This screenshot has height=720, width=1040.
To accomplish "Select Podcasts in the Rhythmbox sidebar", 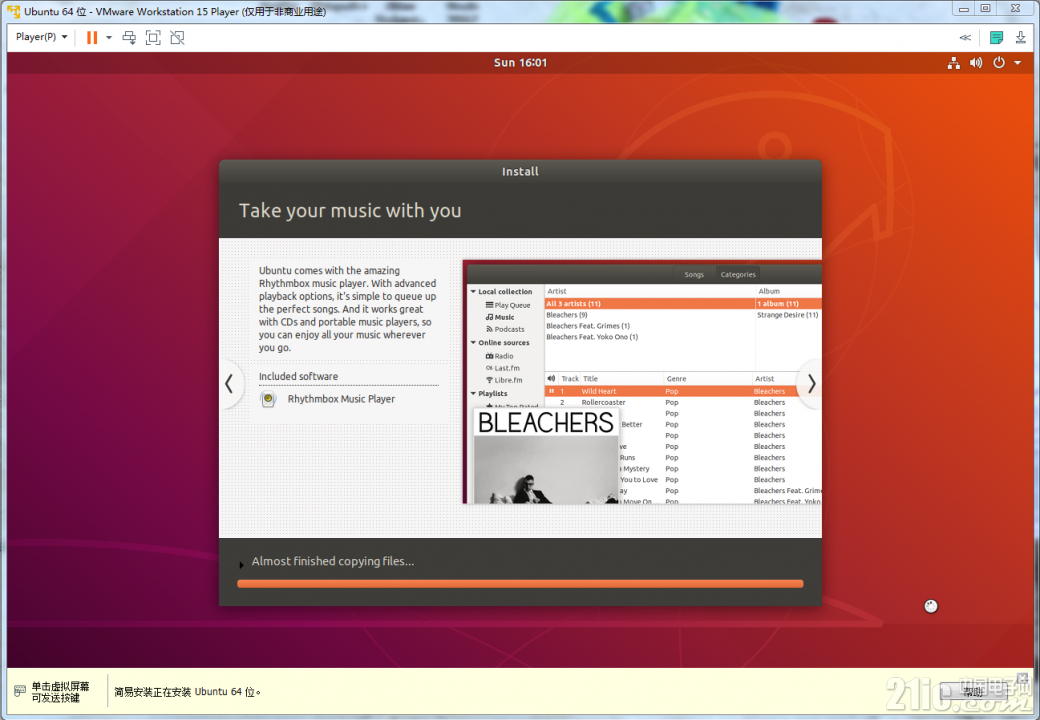I will click(x=505, y=329).
